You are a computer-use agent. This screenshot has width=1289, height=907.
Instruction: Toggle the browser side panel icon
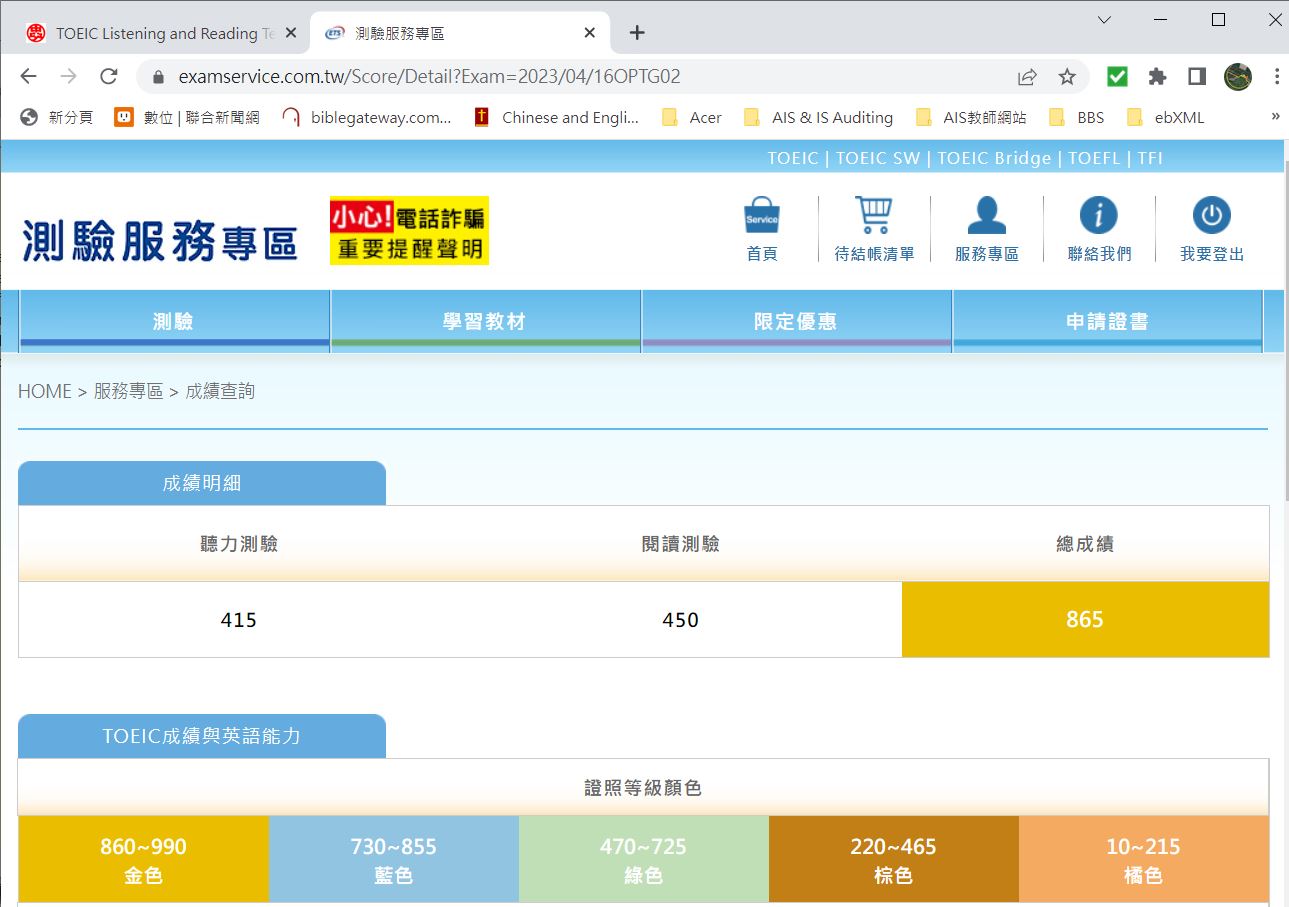click(1197, 77)
